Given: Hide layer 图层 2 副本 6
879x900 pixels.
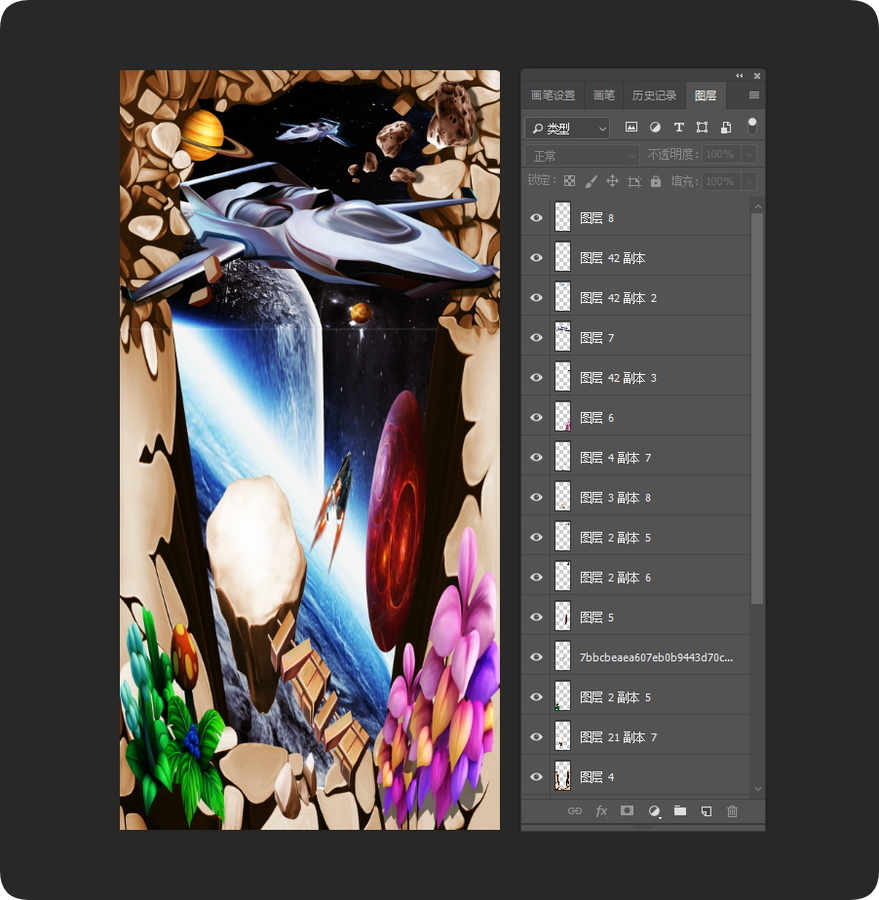Looking at the screenshot, I should (536, 577).
